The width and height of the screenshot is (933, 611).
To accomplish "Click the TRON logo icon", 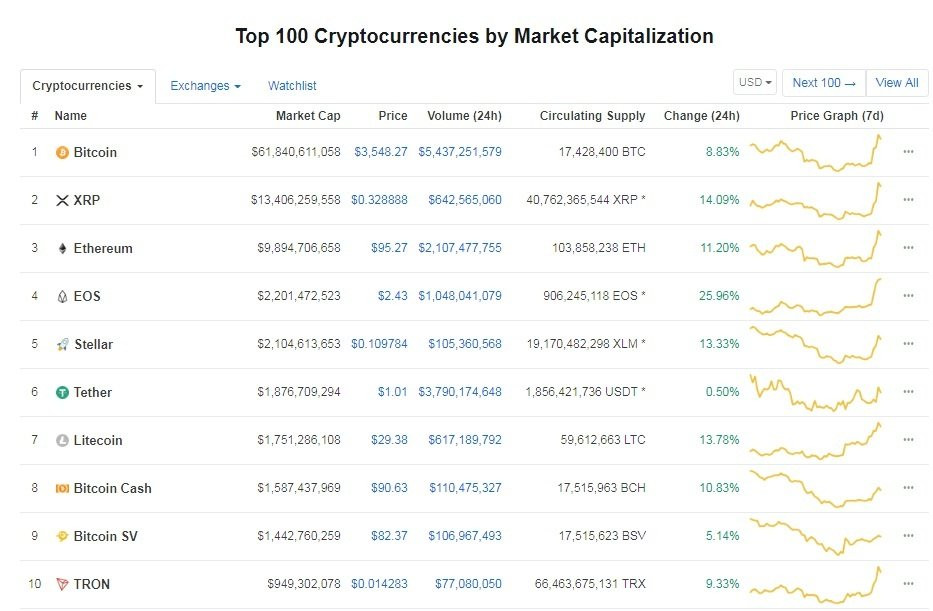I will click(62, 585).
